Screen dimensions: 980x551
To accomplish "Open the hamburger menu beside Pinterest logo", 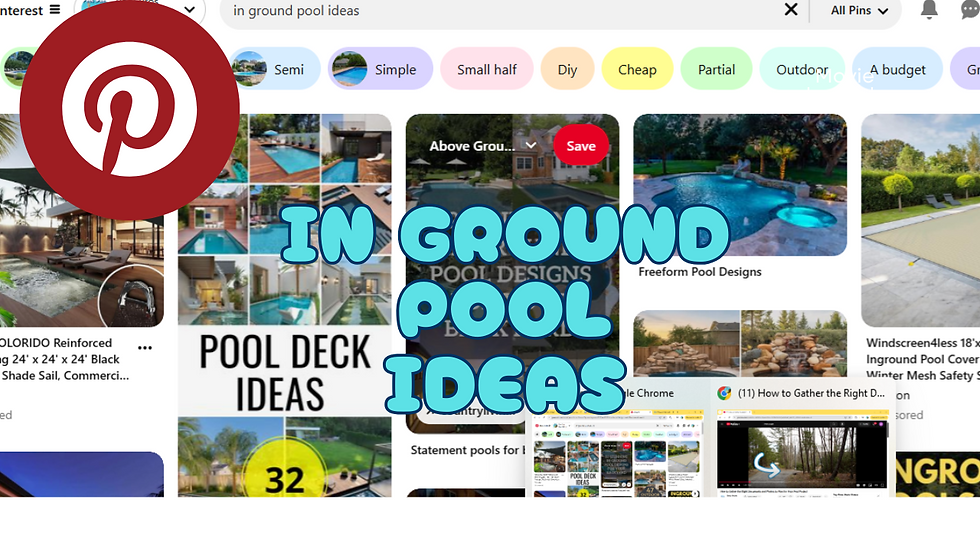I will pos(55,10).
